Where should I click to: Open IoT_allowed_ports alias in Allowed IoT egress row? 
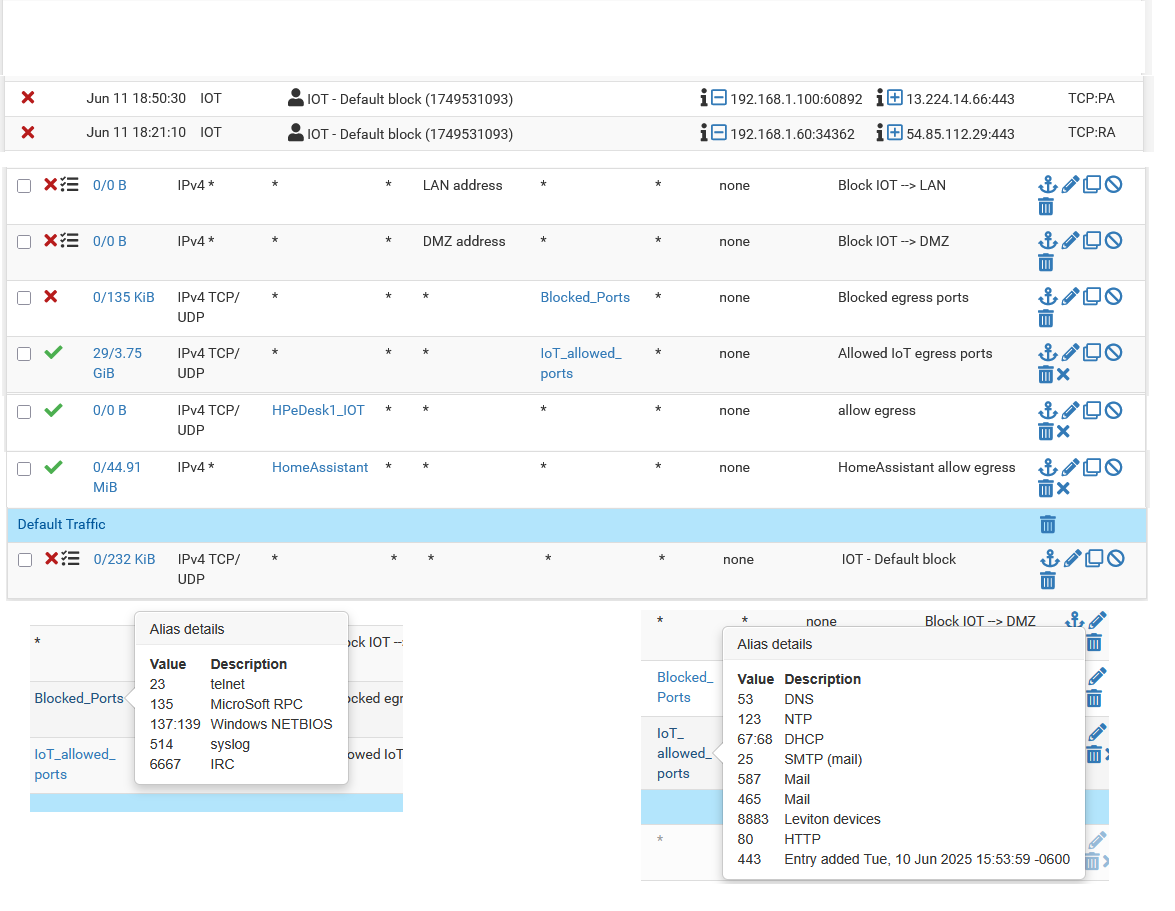tap(581, 363)
